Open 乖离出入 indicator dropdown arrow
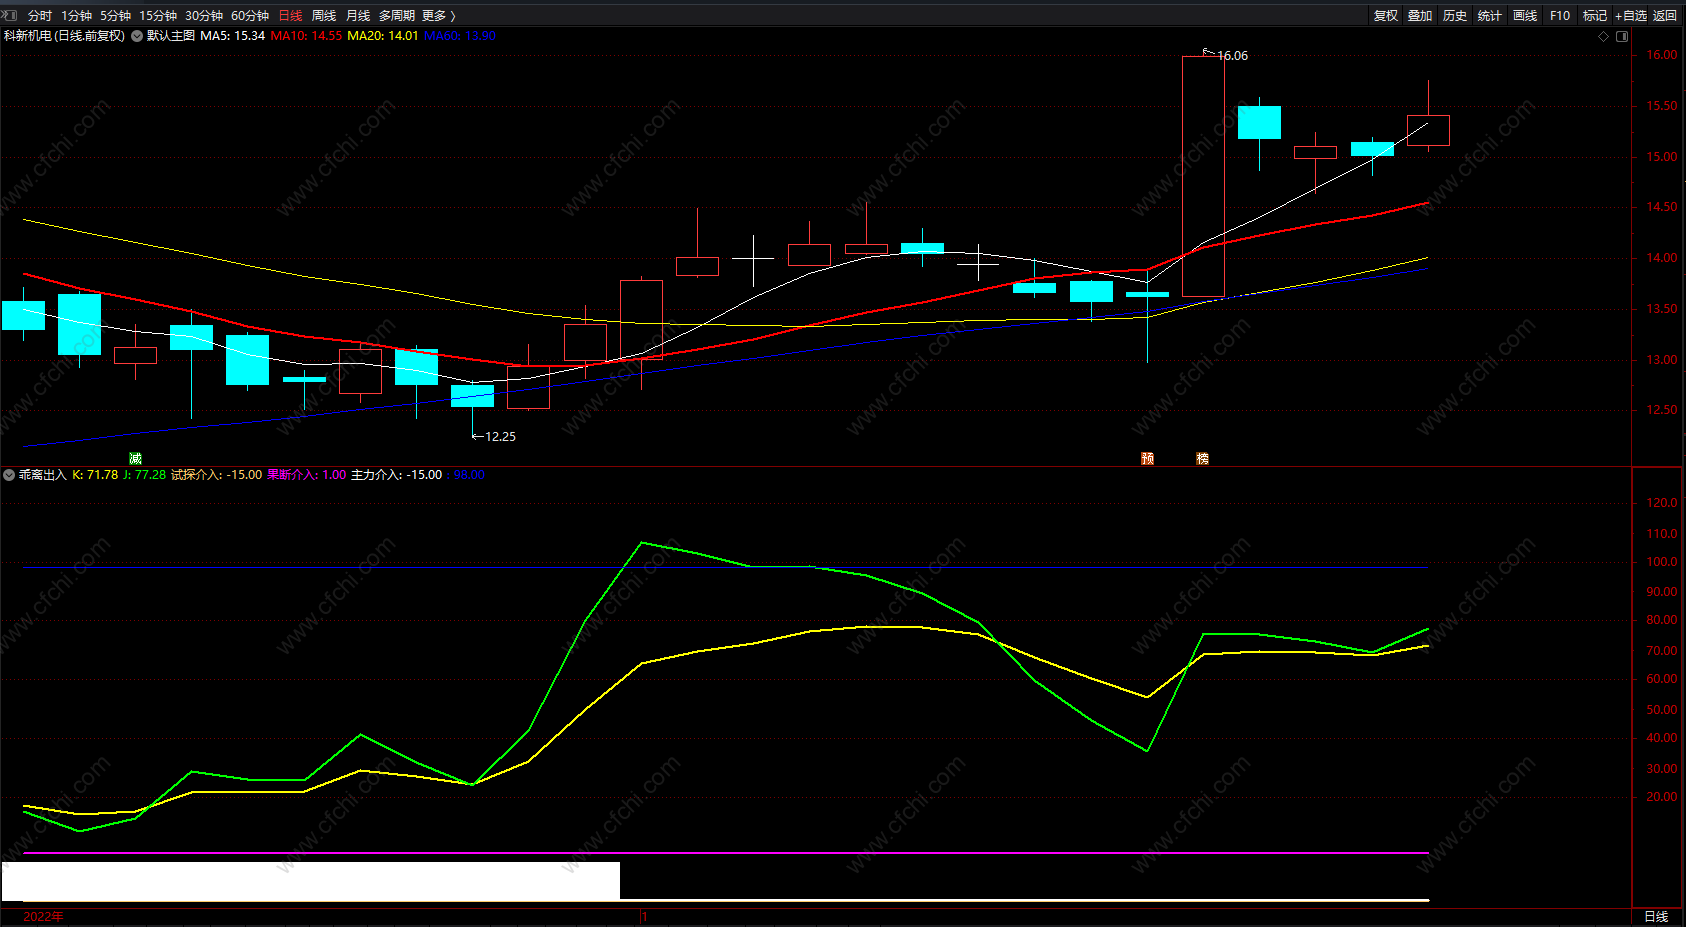The image size is (1686, 927). (9, 475)
